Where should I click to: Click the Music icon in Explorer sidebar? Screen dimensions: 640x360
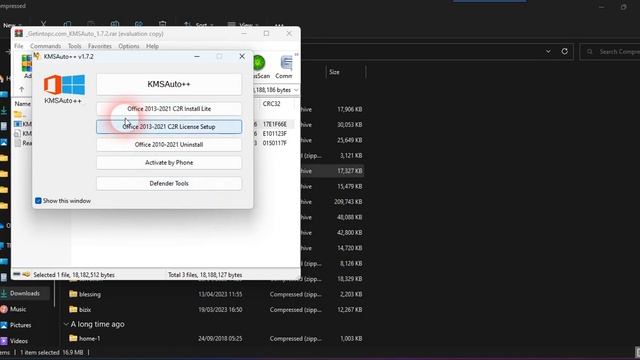coord(4,309)
